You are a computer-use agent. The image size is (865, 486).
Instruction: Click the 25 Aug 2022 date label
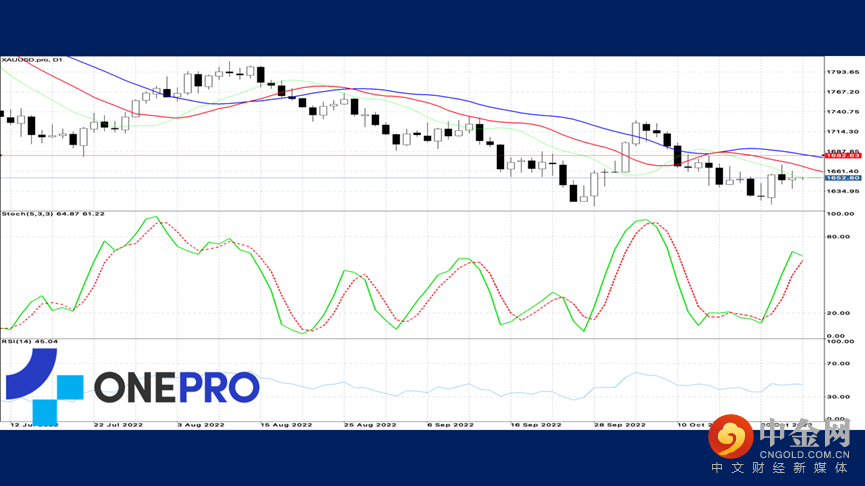[x=370, y=425]
